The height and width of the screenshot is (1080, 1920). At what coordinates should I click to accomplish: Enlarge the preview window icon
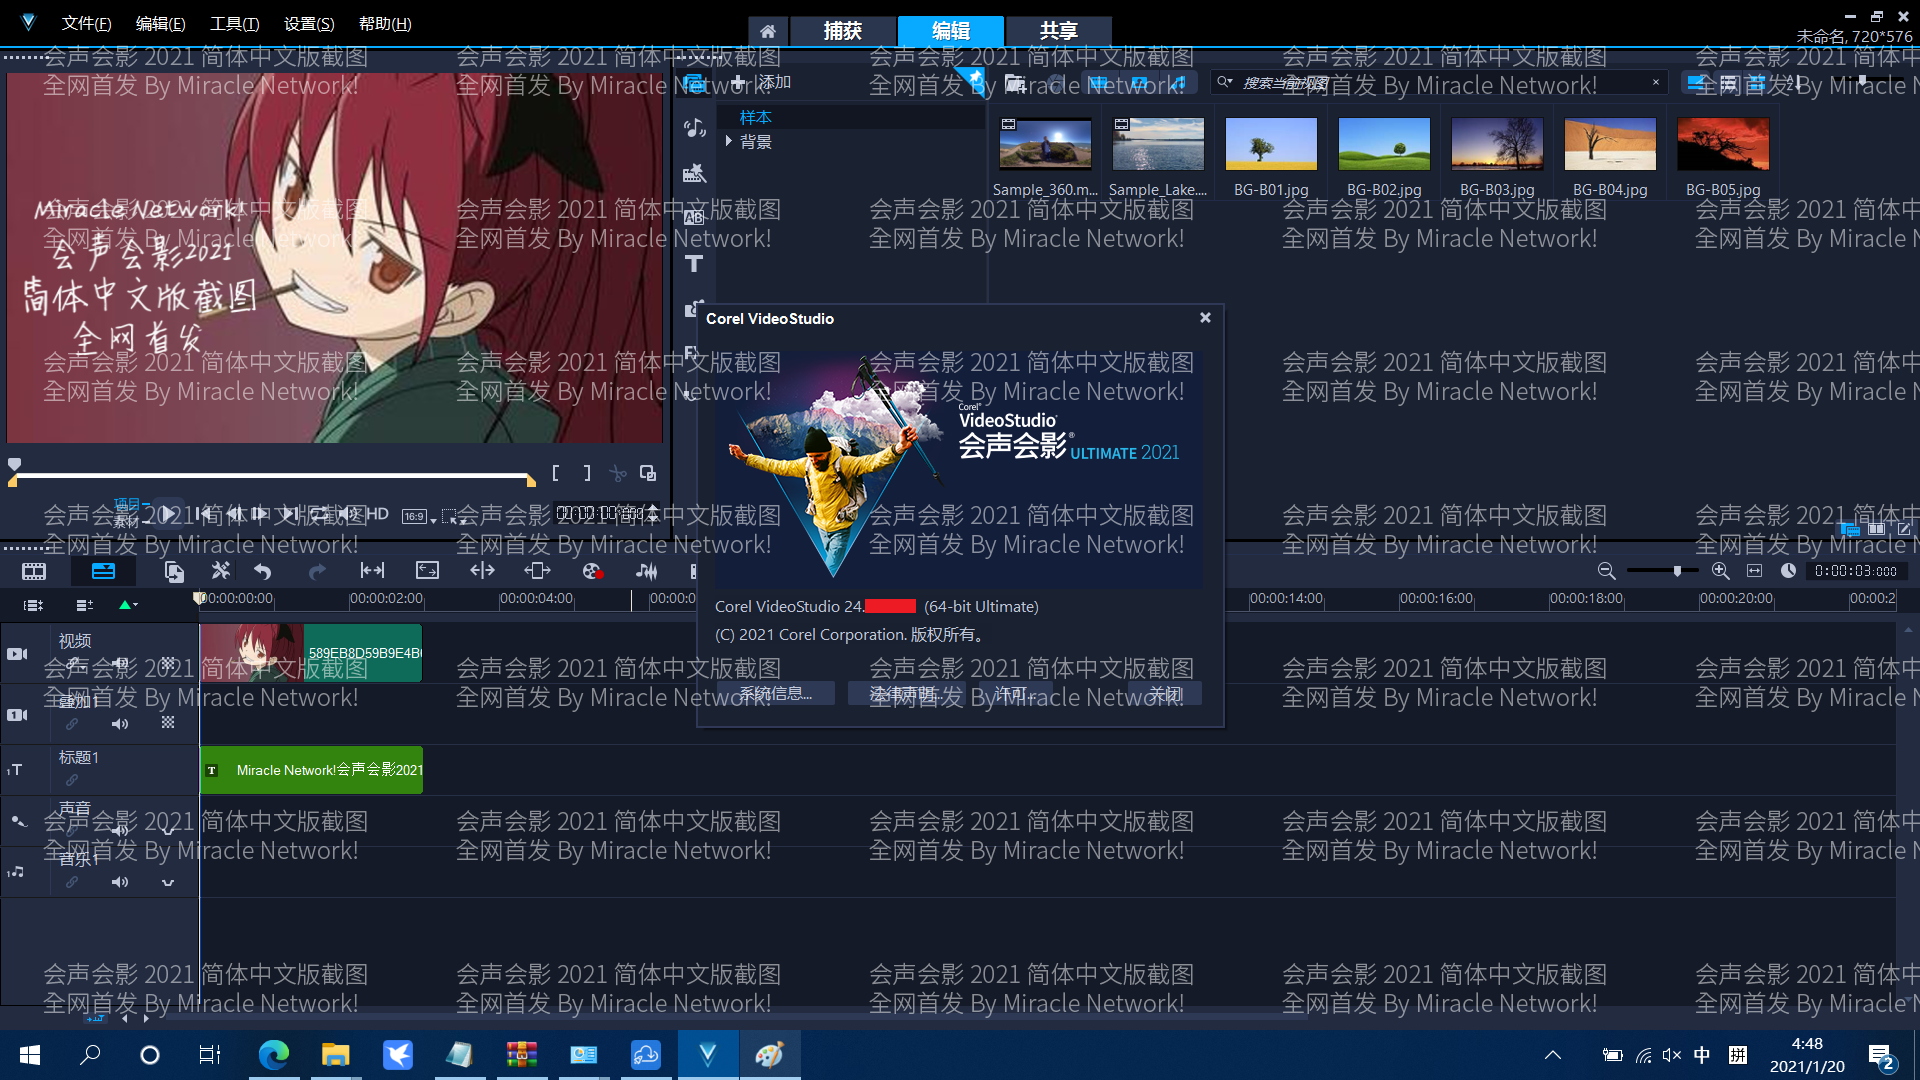tap(648, 473)
